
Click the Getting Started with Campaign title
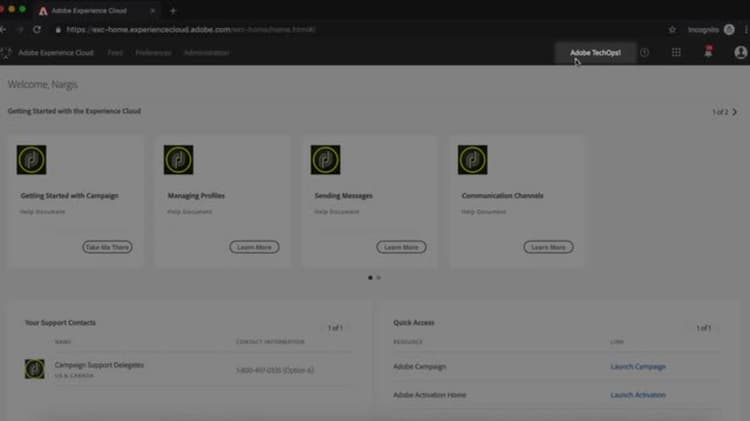point(69,195)
